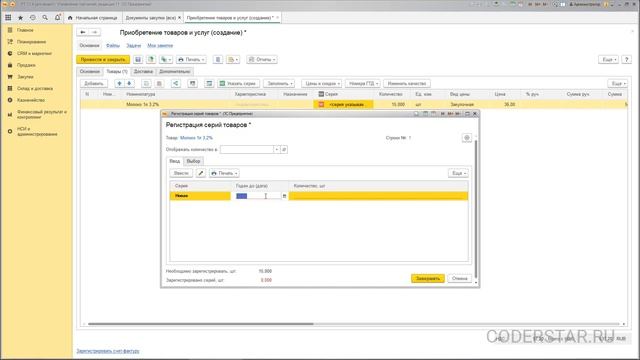This screenshot has width=640, height=360.
Task: Click the horizontal scrollbar of goods table
Action: [201, 324]
